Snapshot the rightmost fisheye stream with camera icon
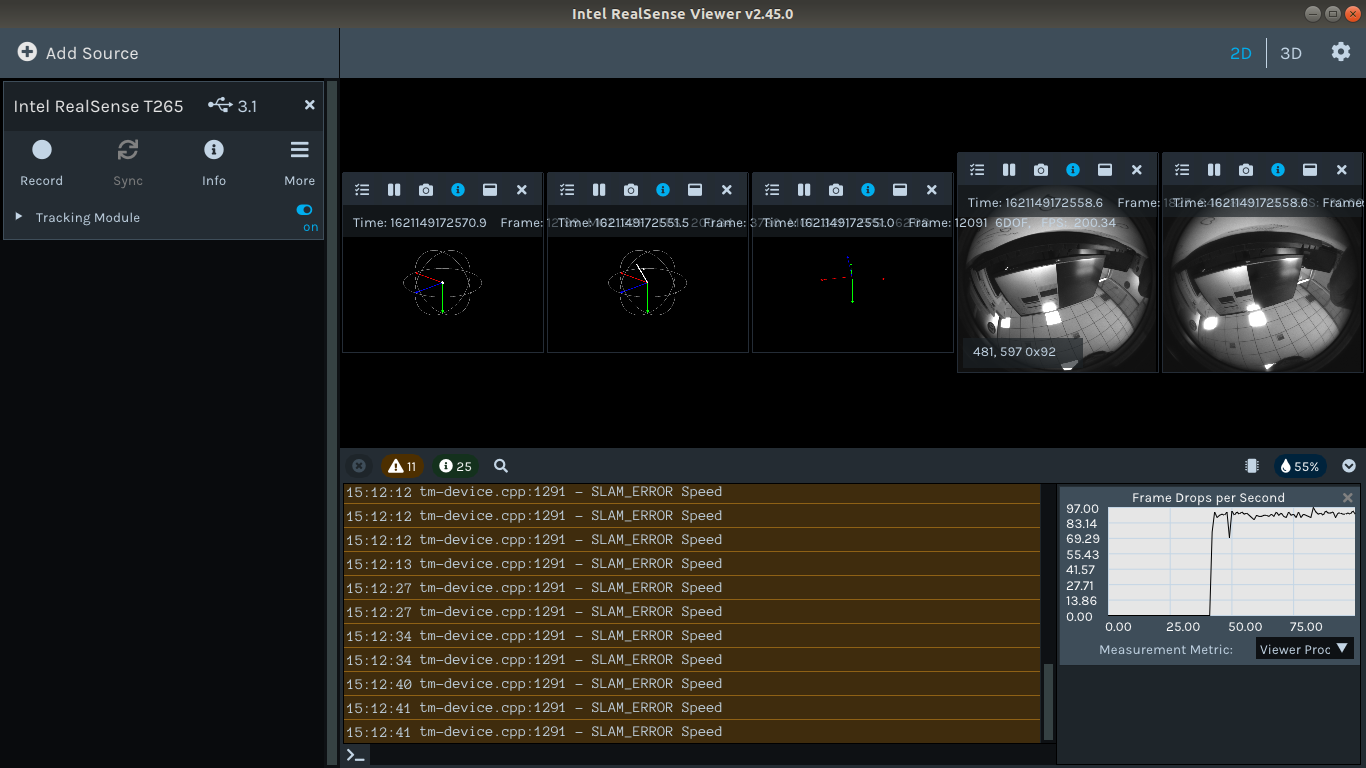The image size is (1366, 768). (1246, 170)
